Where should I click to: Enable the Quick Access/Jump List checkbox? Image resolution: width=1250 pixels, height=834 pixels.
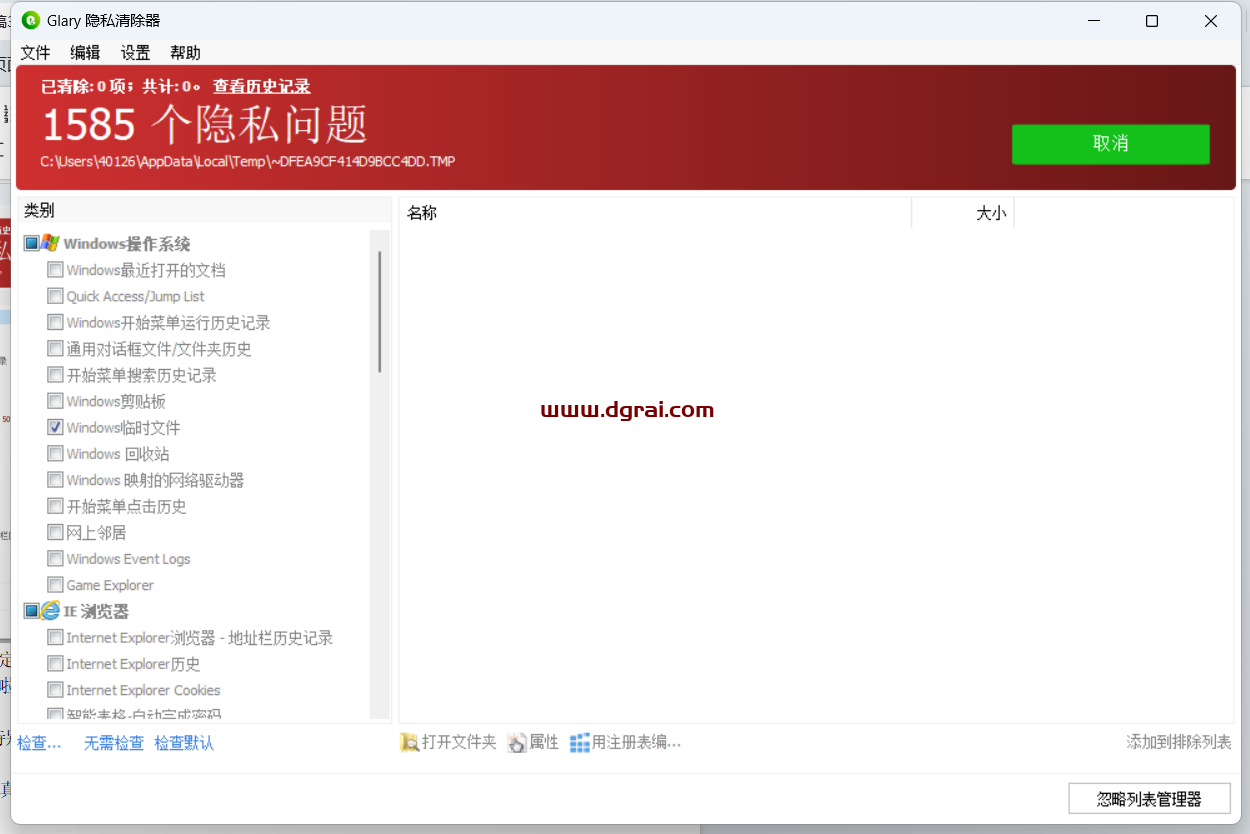tap(55, 296)
